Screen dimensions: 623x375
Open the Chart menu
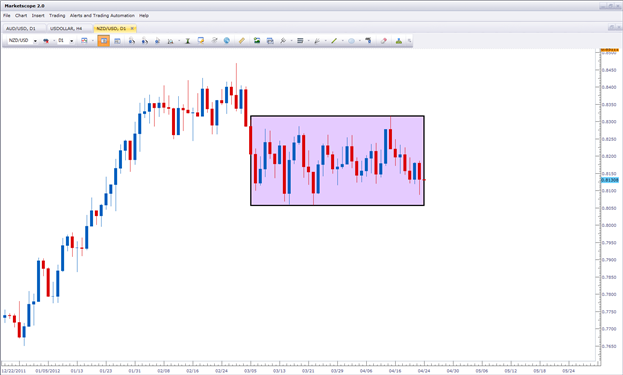pos(21,15)
